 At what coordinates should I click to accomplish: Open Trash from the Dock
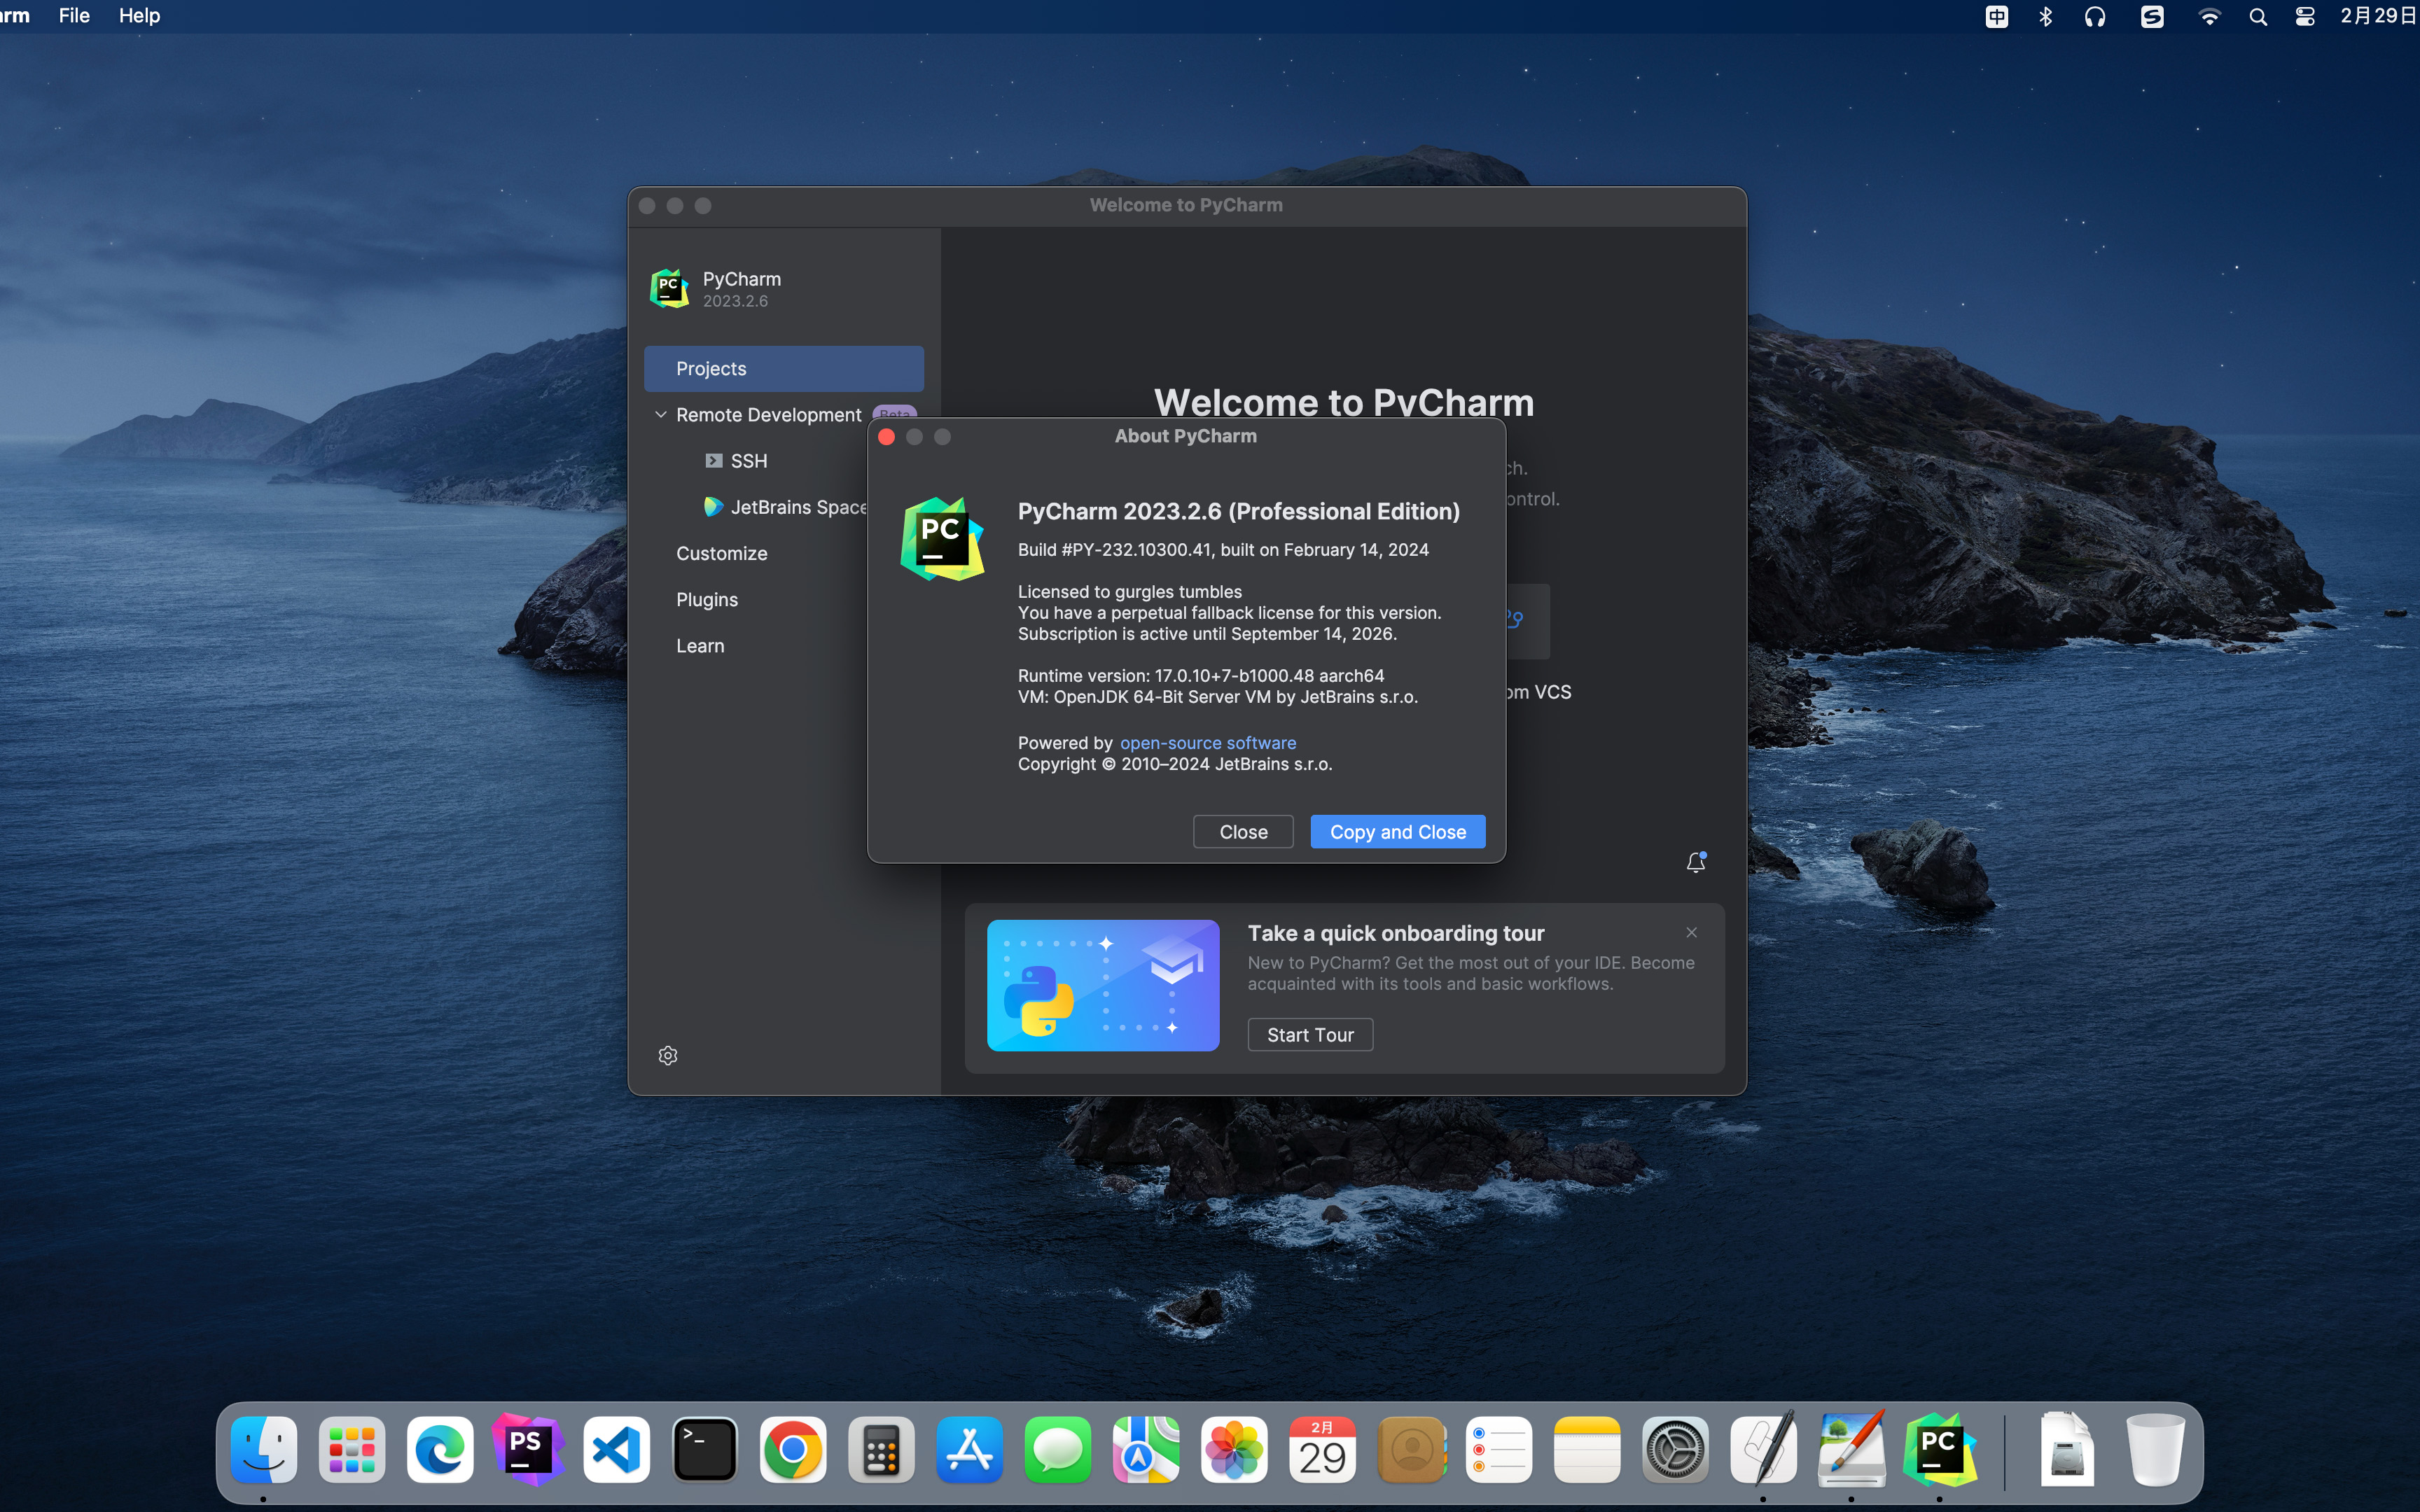pyautogui.click(x=2155, y=1450)
